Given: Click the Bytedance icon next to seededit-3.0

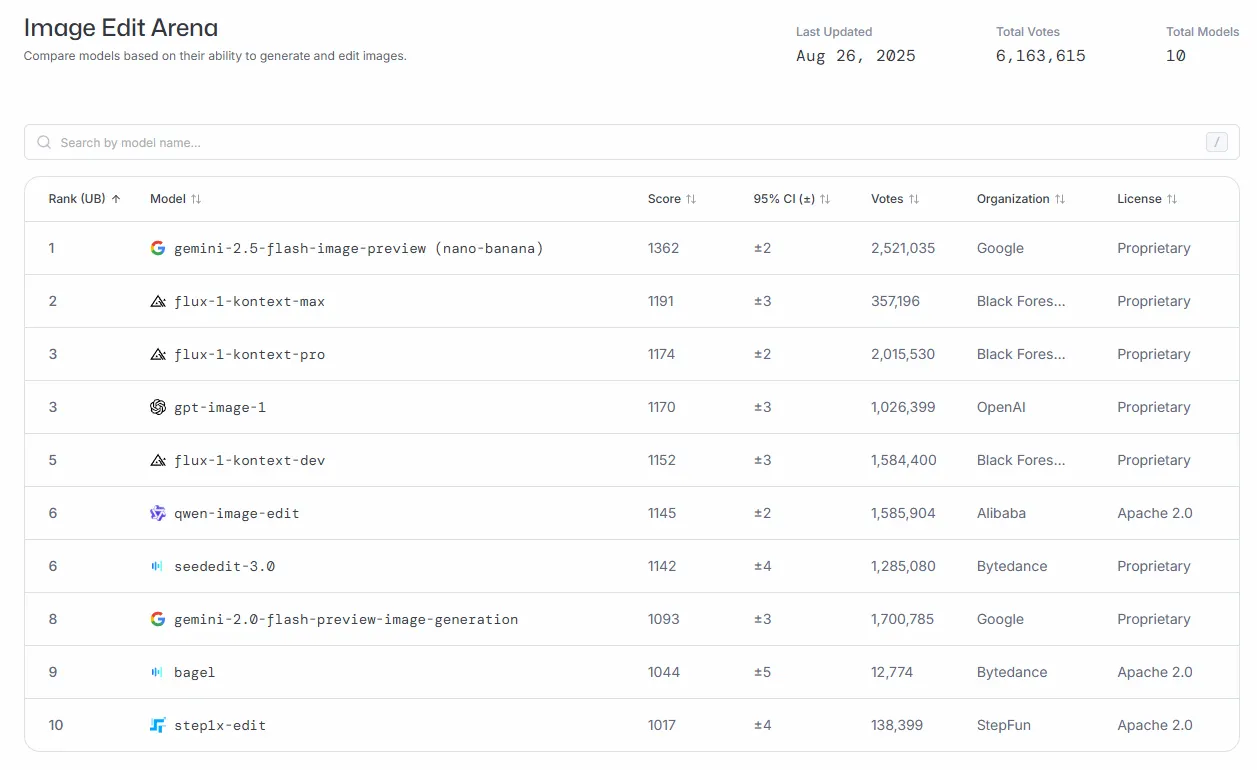Looking at the screenshot, I should click(x=157, y=566).
